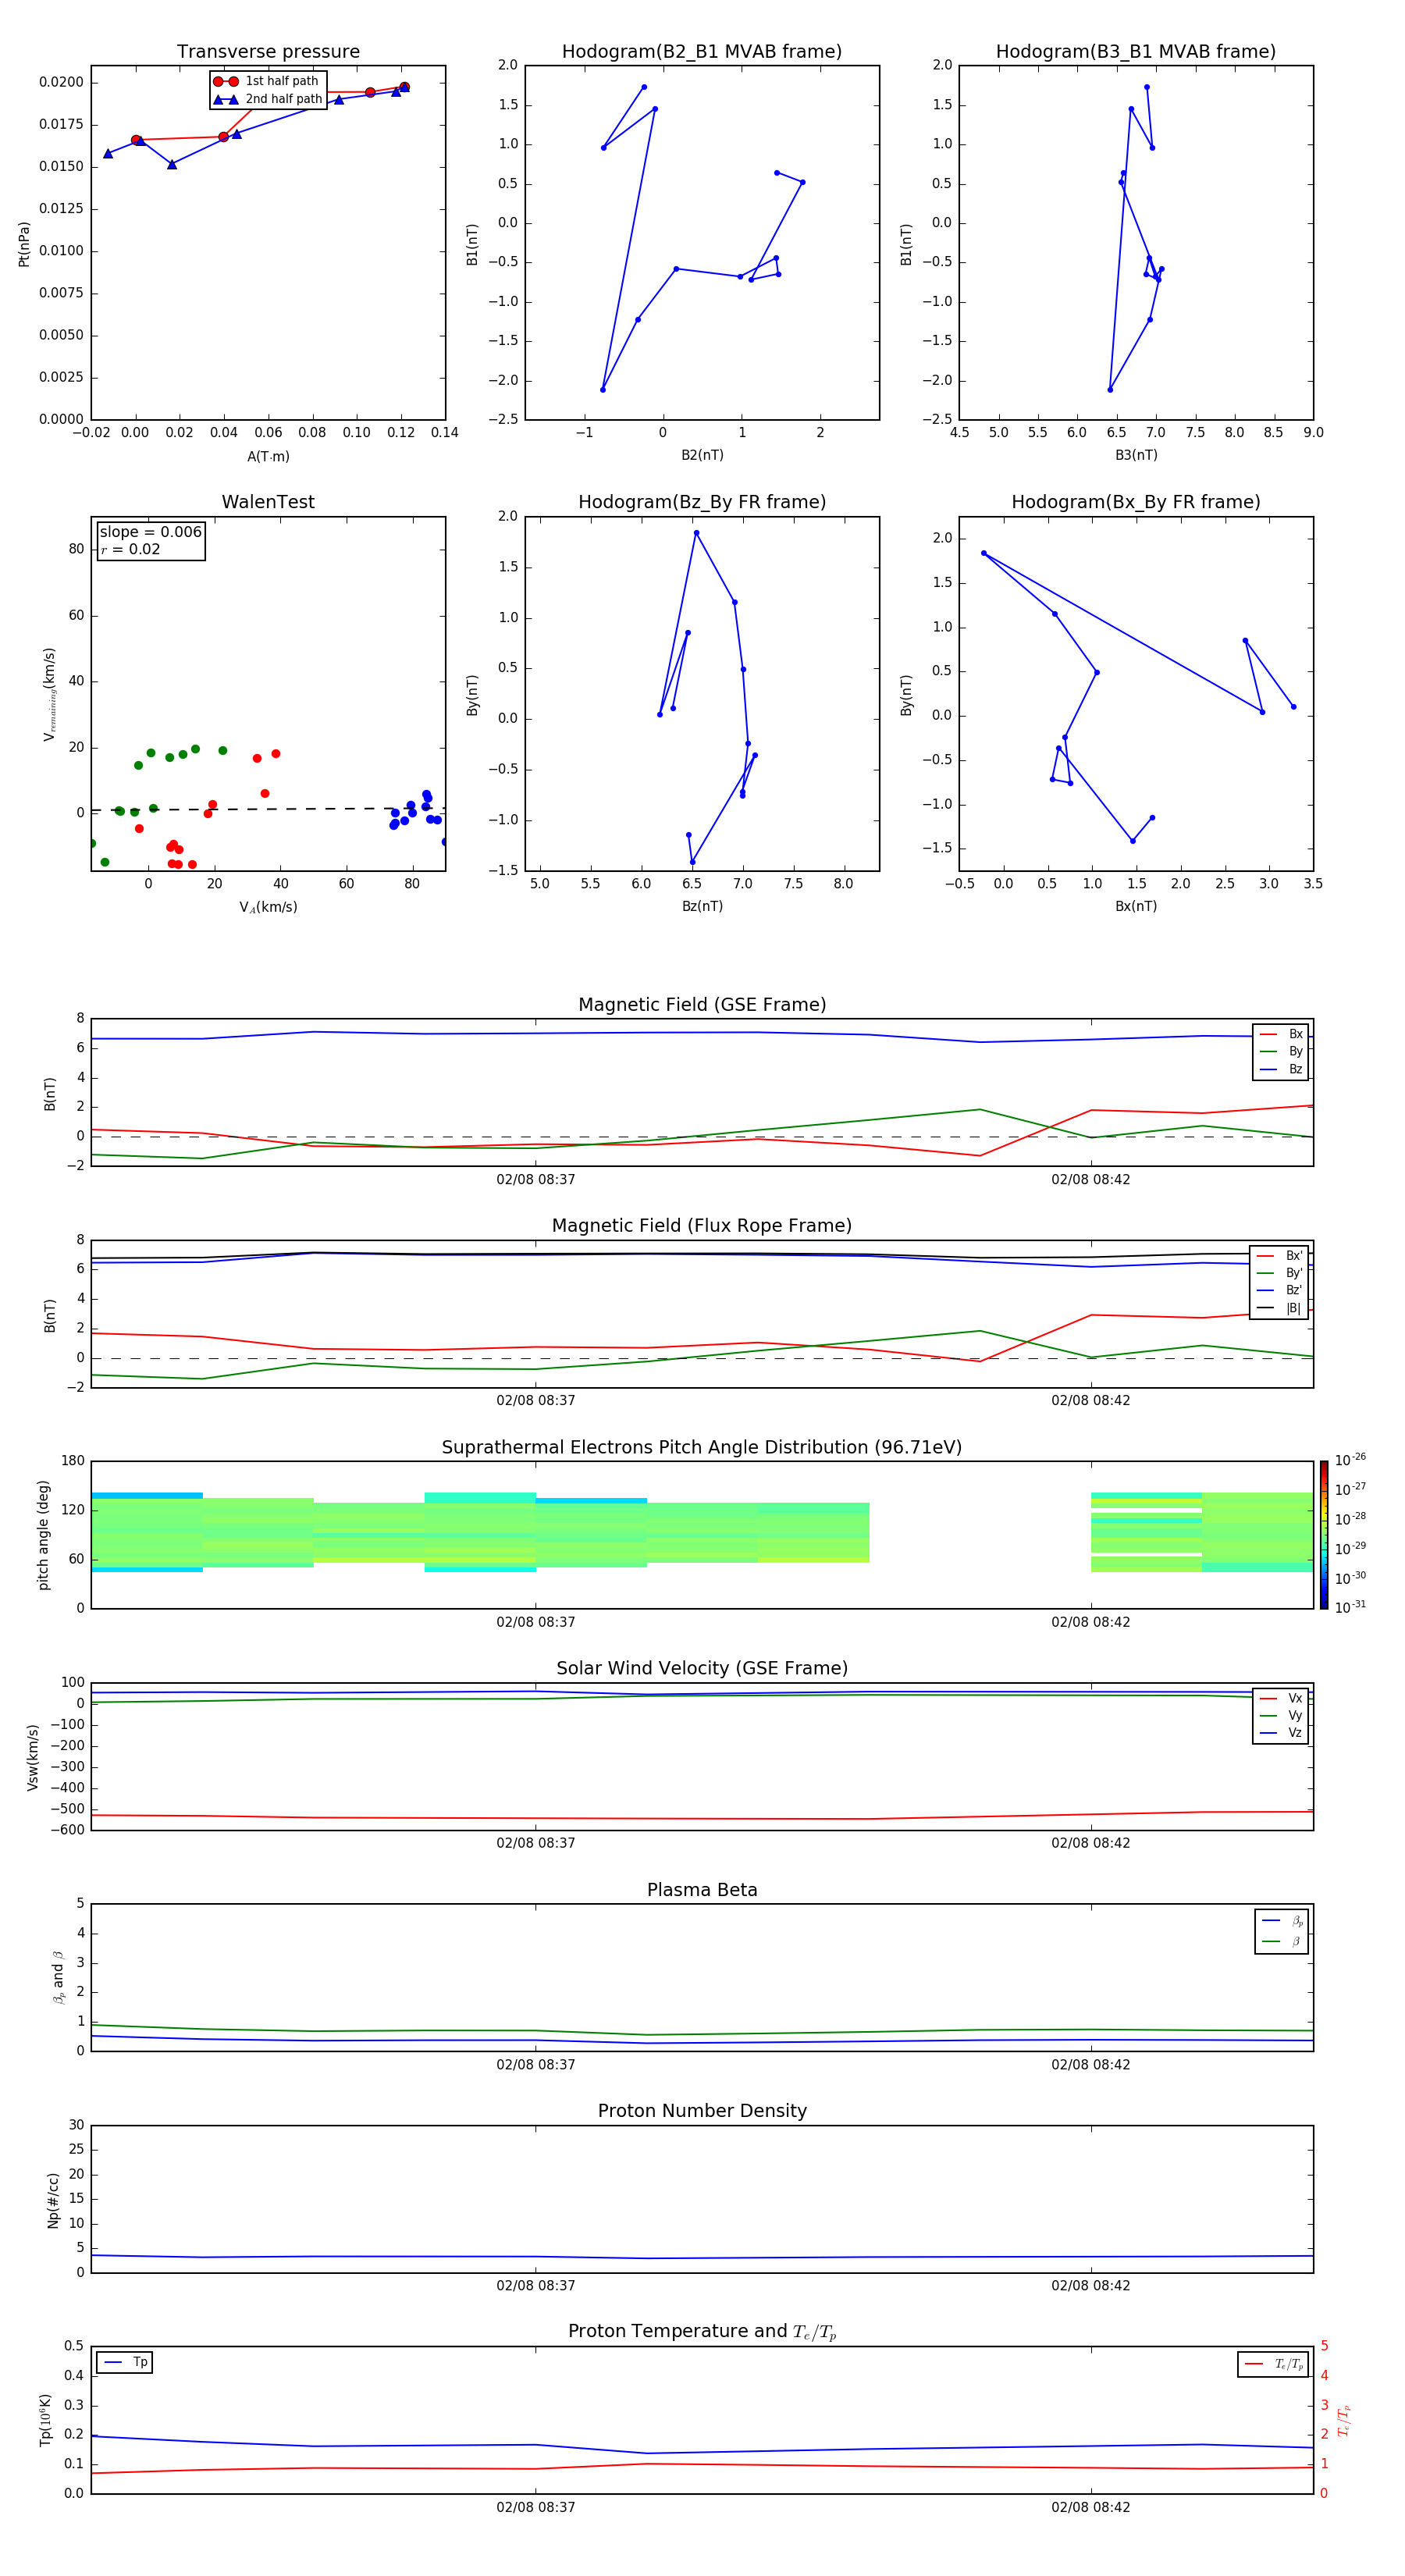
Task: Click '02/08 08:37' under the Solar Wind Velocity panel
Action: tap(535, 1843)
